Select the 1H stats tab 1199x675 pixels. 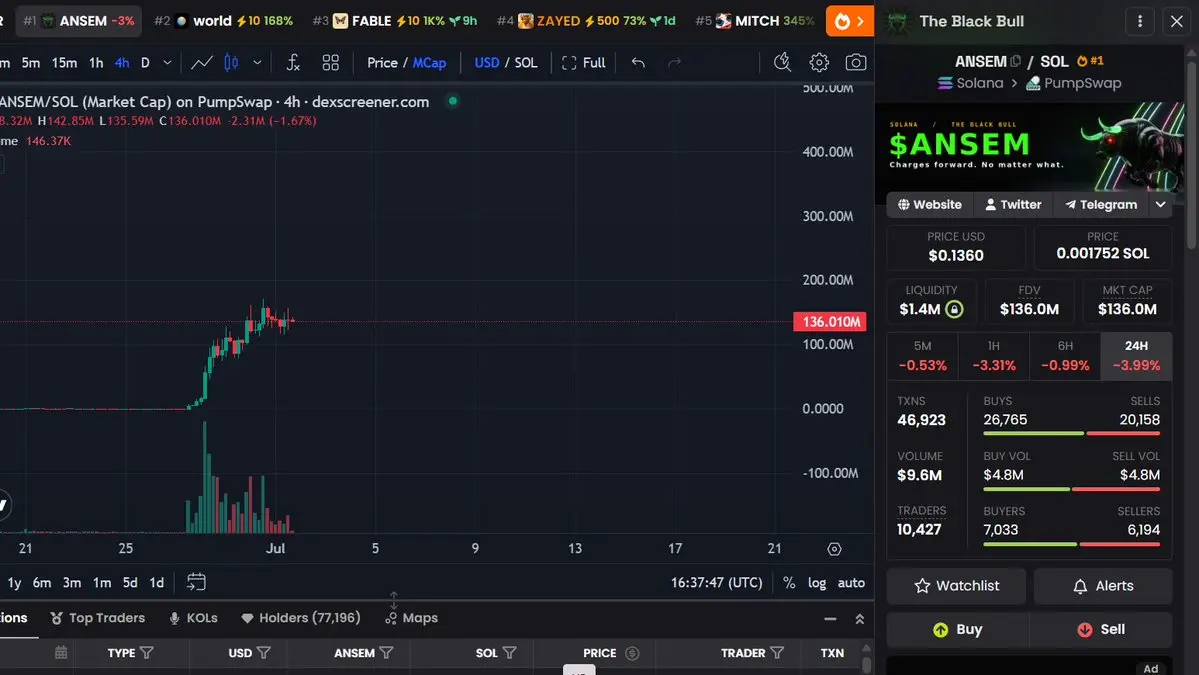click(993, 356)
